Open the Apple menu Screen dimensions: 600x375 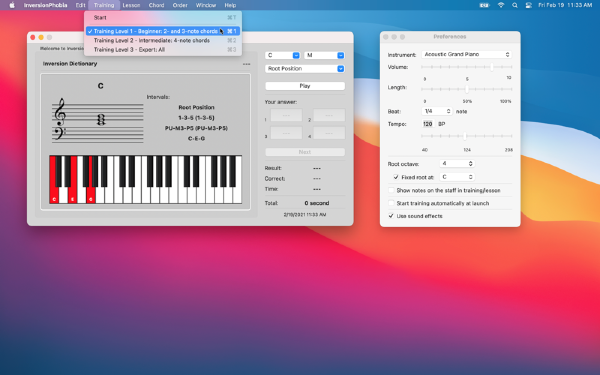(12, 5)
